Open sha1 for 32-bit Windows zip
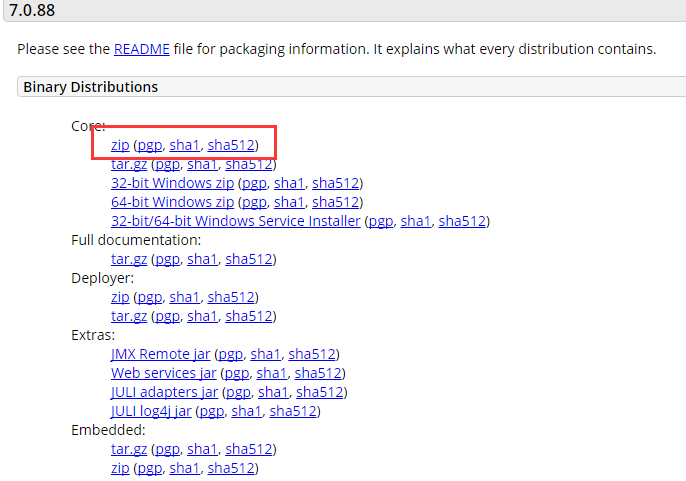This screenshot has width=686, height=481. click(x=289, y=183)
